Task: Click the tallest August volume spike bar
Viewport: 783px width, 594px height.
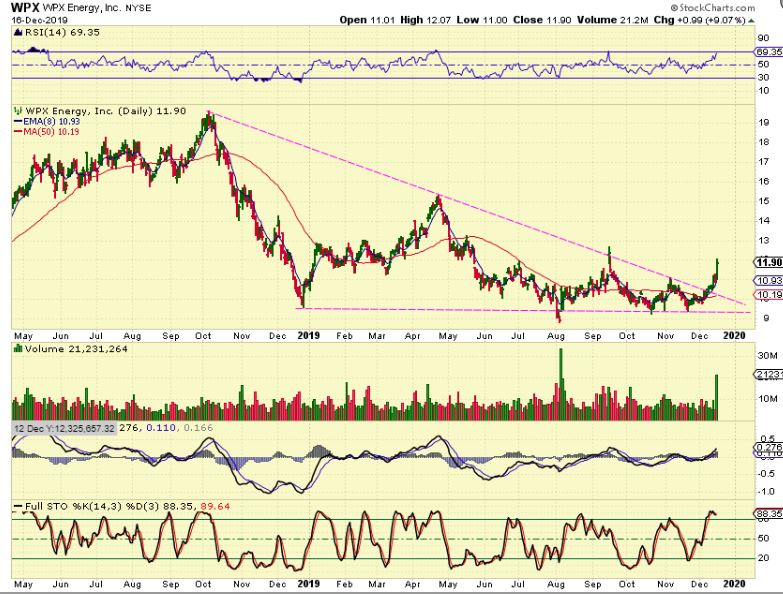Action: [x=561, y=384]
